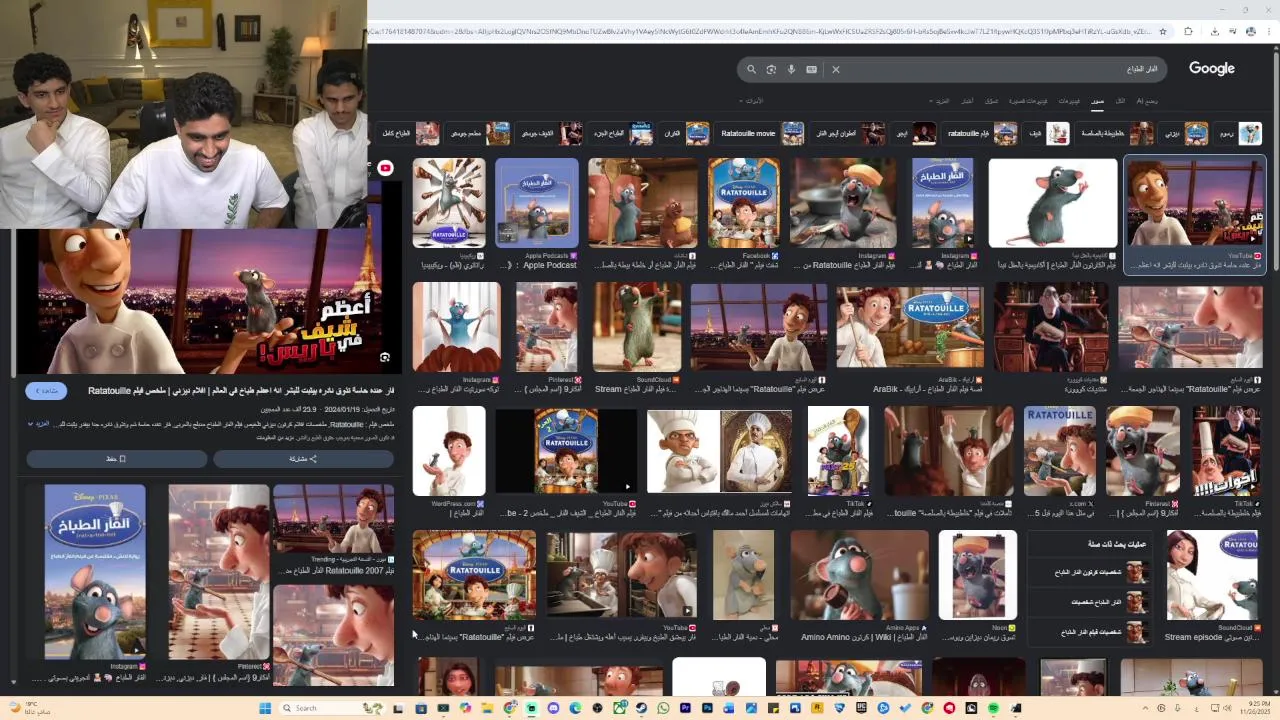Select the 'فيلم ratatouille' suggestion chip
Screen dimensions: 1280x720
(982, 133)
